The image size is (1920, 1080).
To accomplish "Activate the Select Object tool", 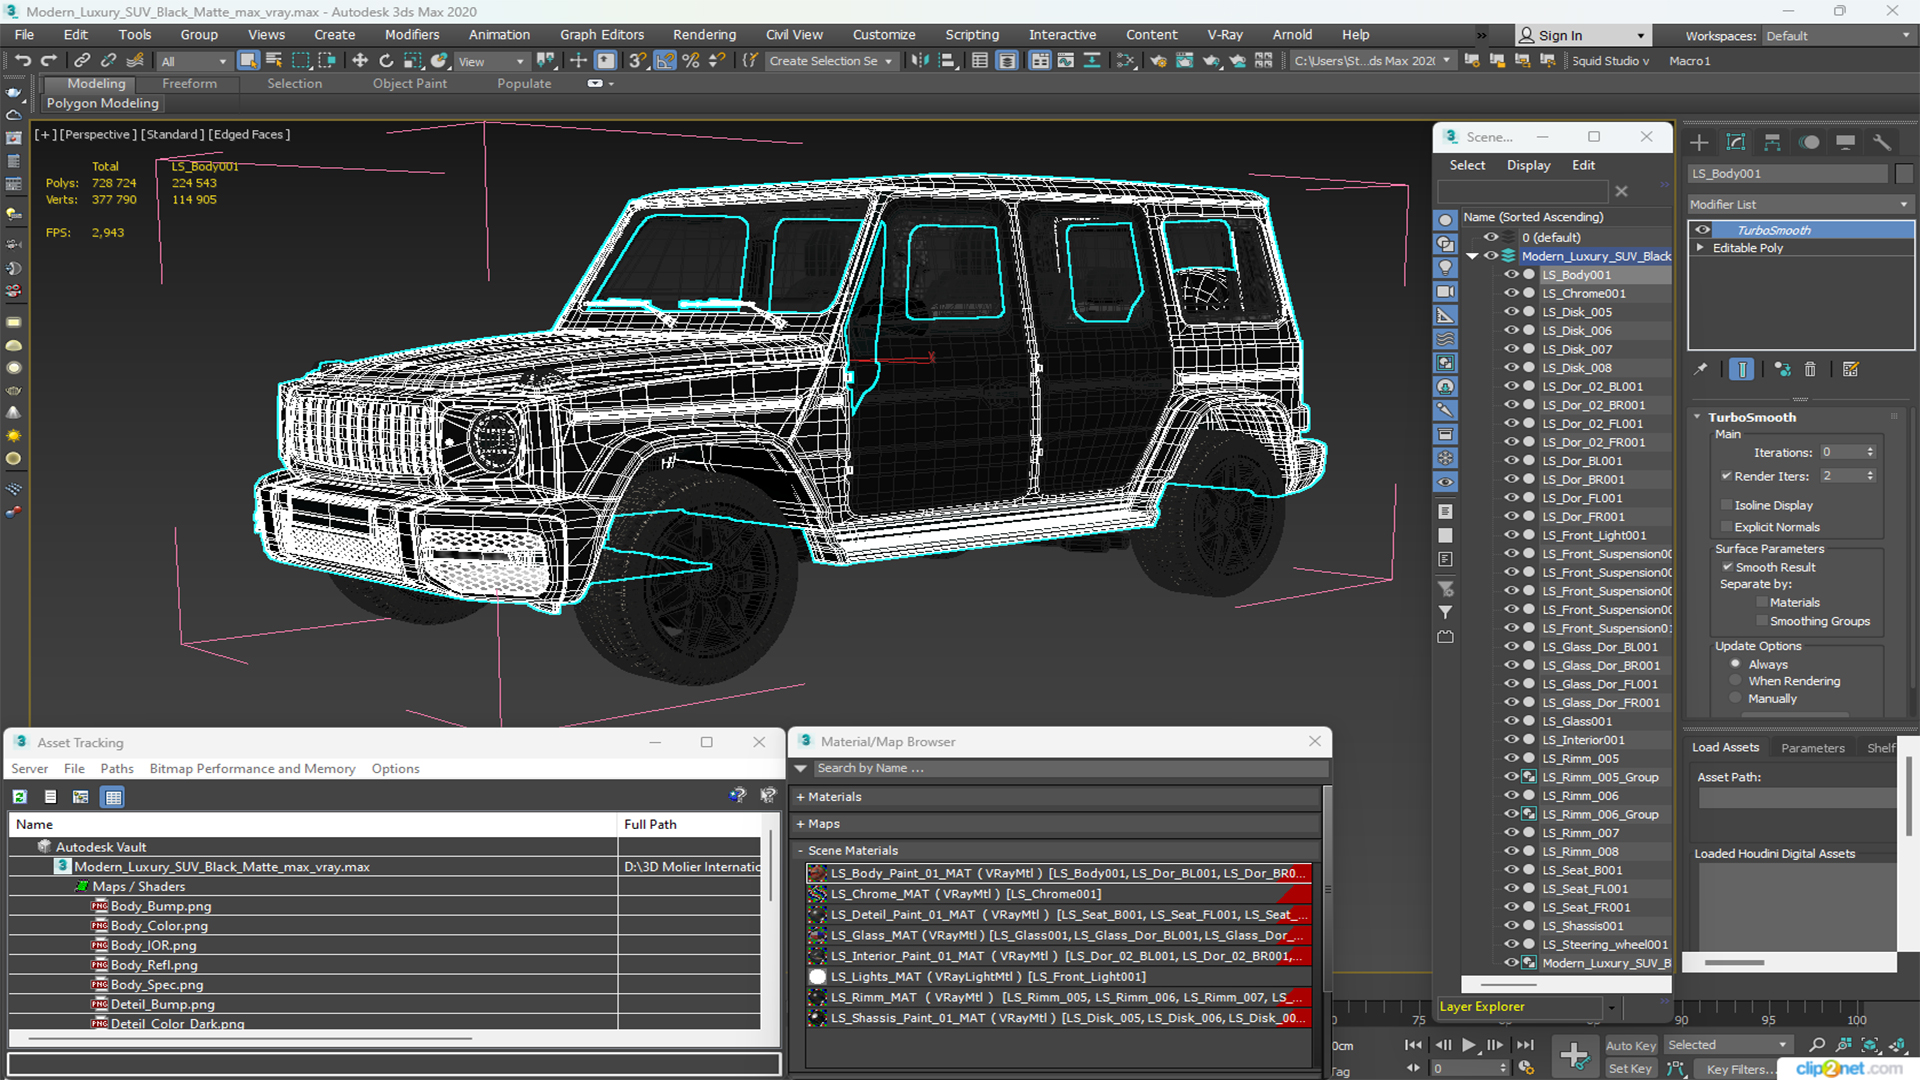I will (x=248, y=61).
